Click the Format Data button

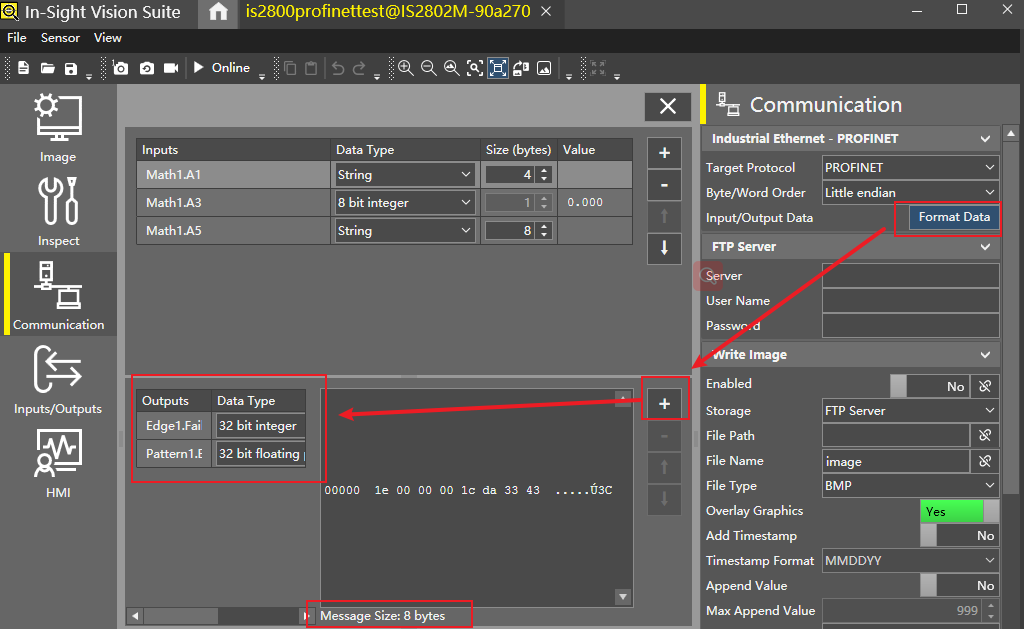[954, 217]
